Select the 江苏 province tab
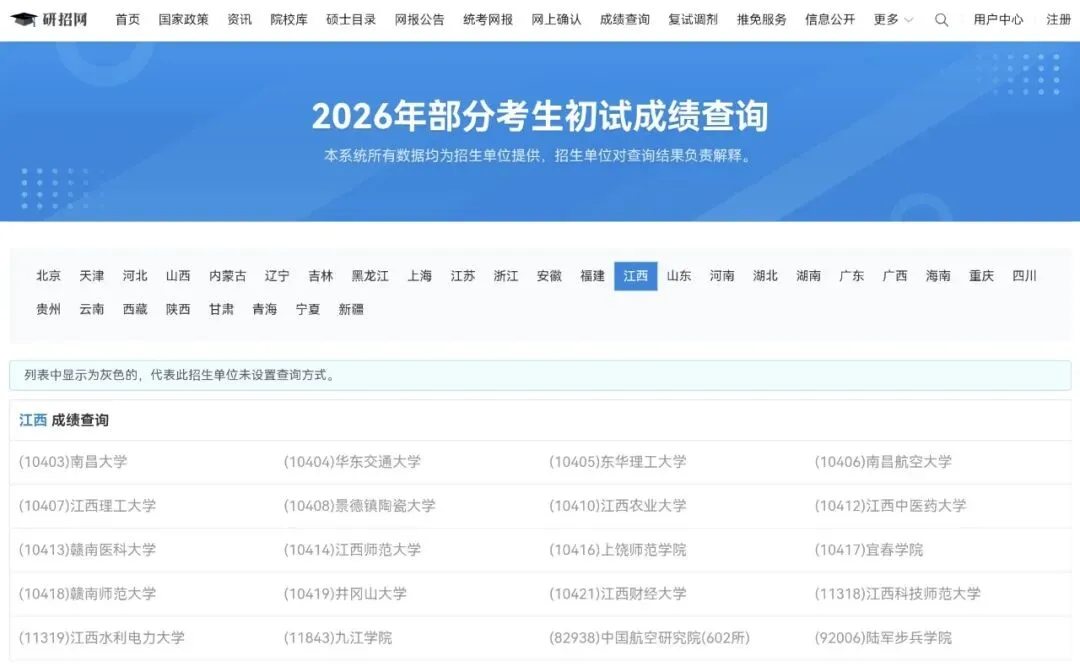This screenshot has width=1080, height=667. click(x=463, y=276)
